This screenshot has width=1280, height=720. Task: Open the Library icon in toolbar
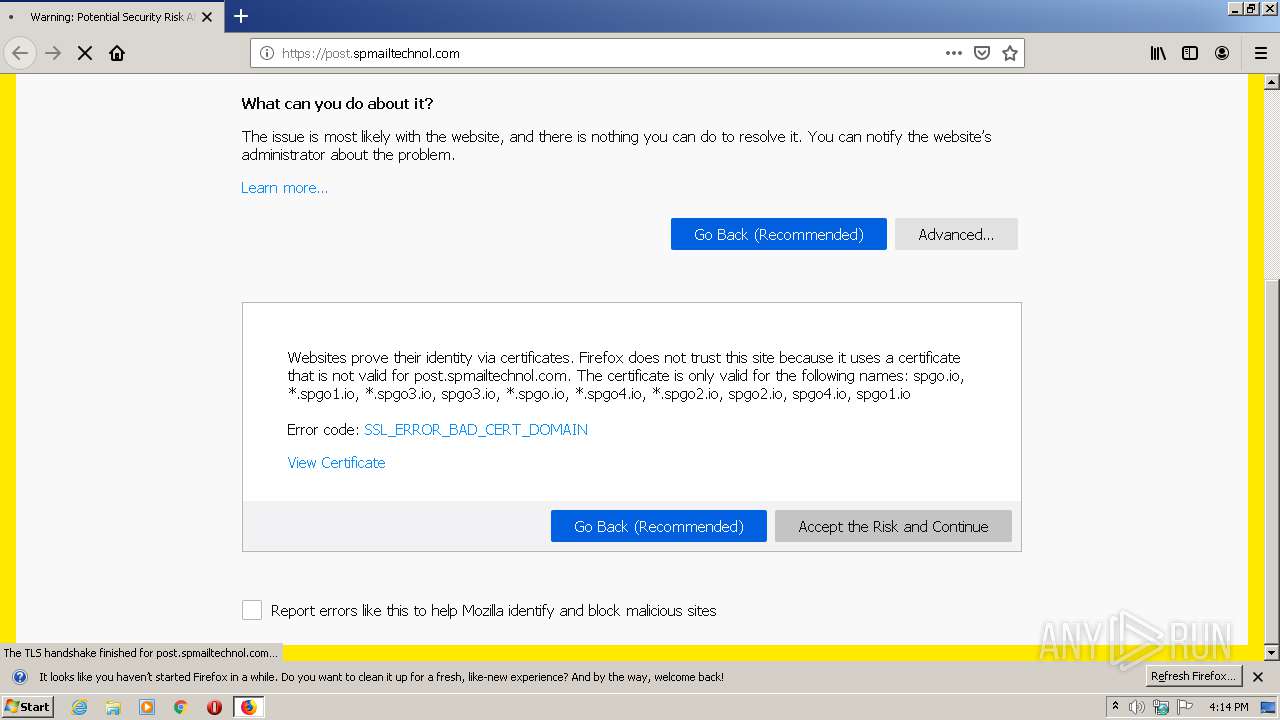pos(1158,53)
